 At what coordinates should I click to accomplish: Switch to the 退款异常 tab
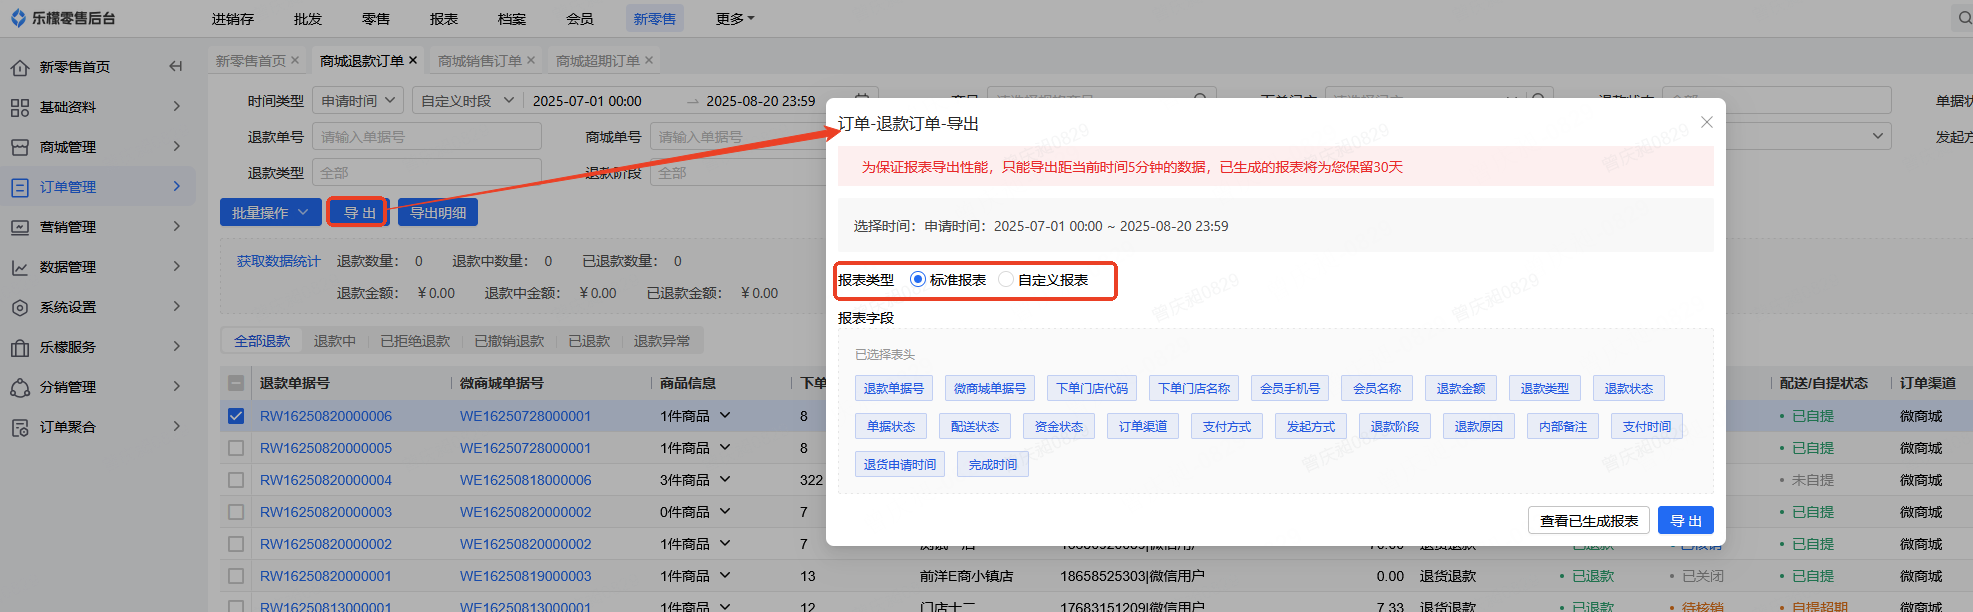[x=662, y=341]
